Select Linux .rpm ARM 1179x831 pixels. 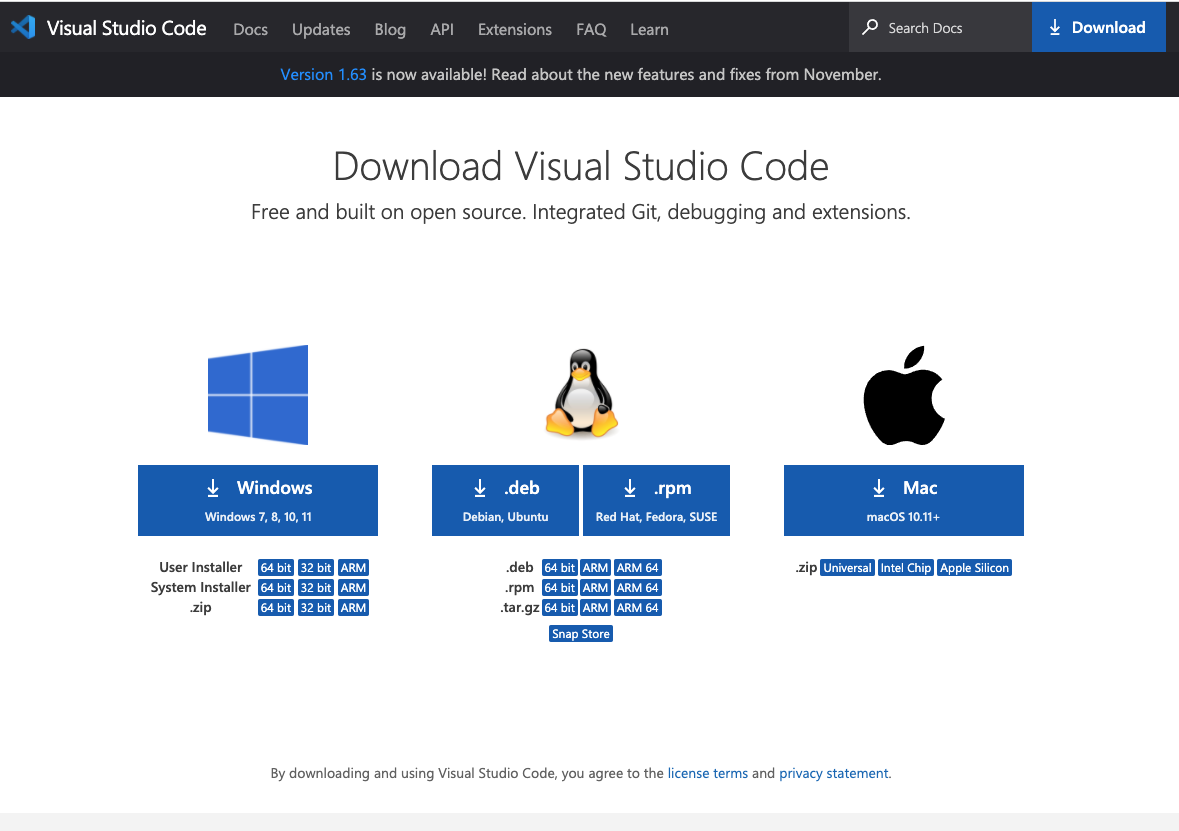(596, 587)
